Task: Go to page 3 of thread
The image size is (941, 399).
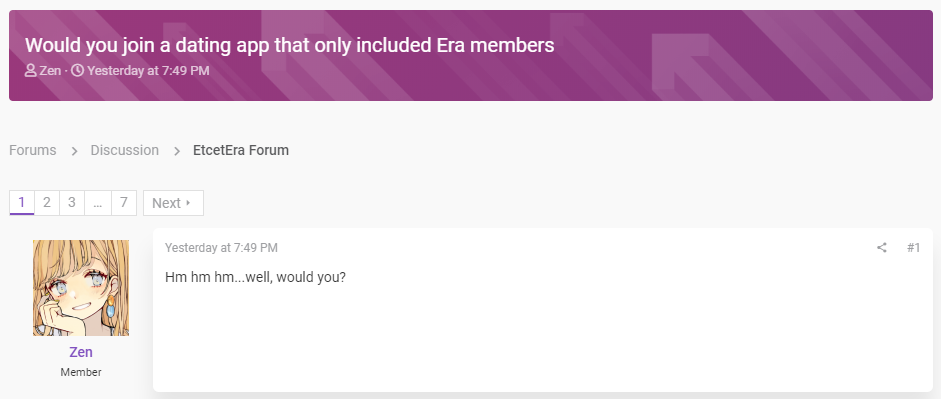Action: [72, 203]
